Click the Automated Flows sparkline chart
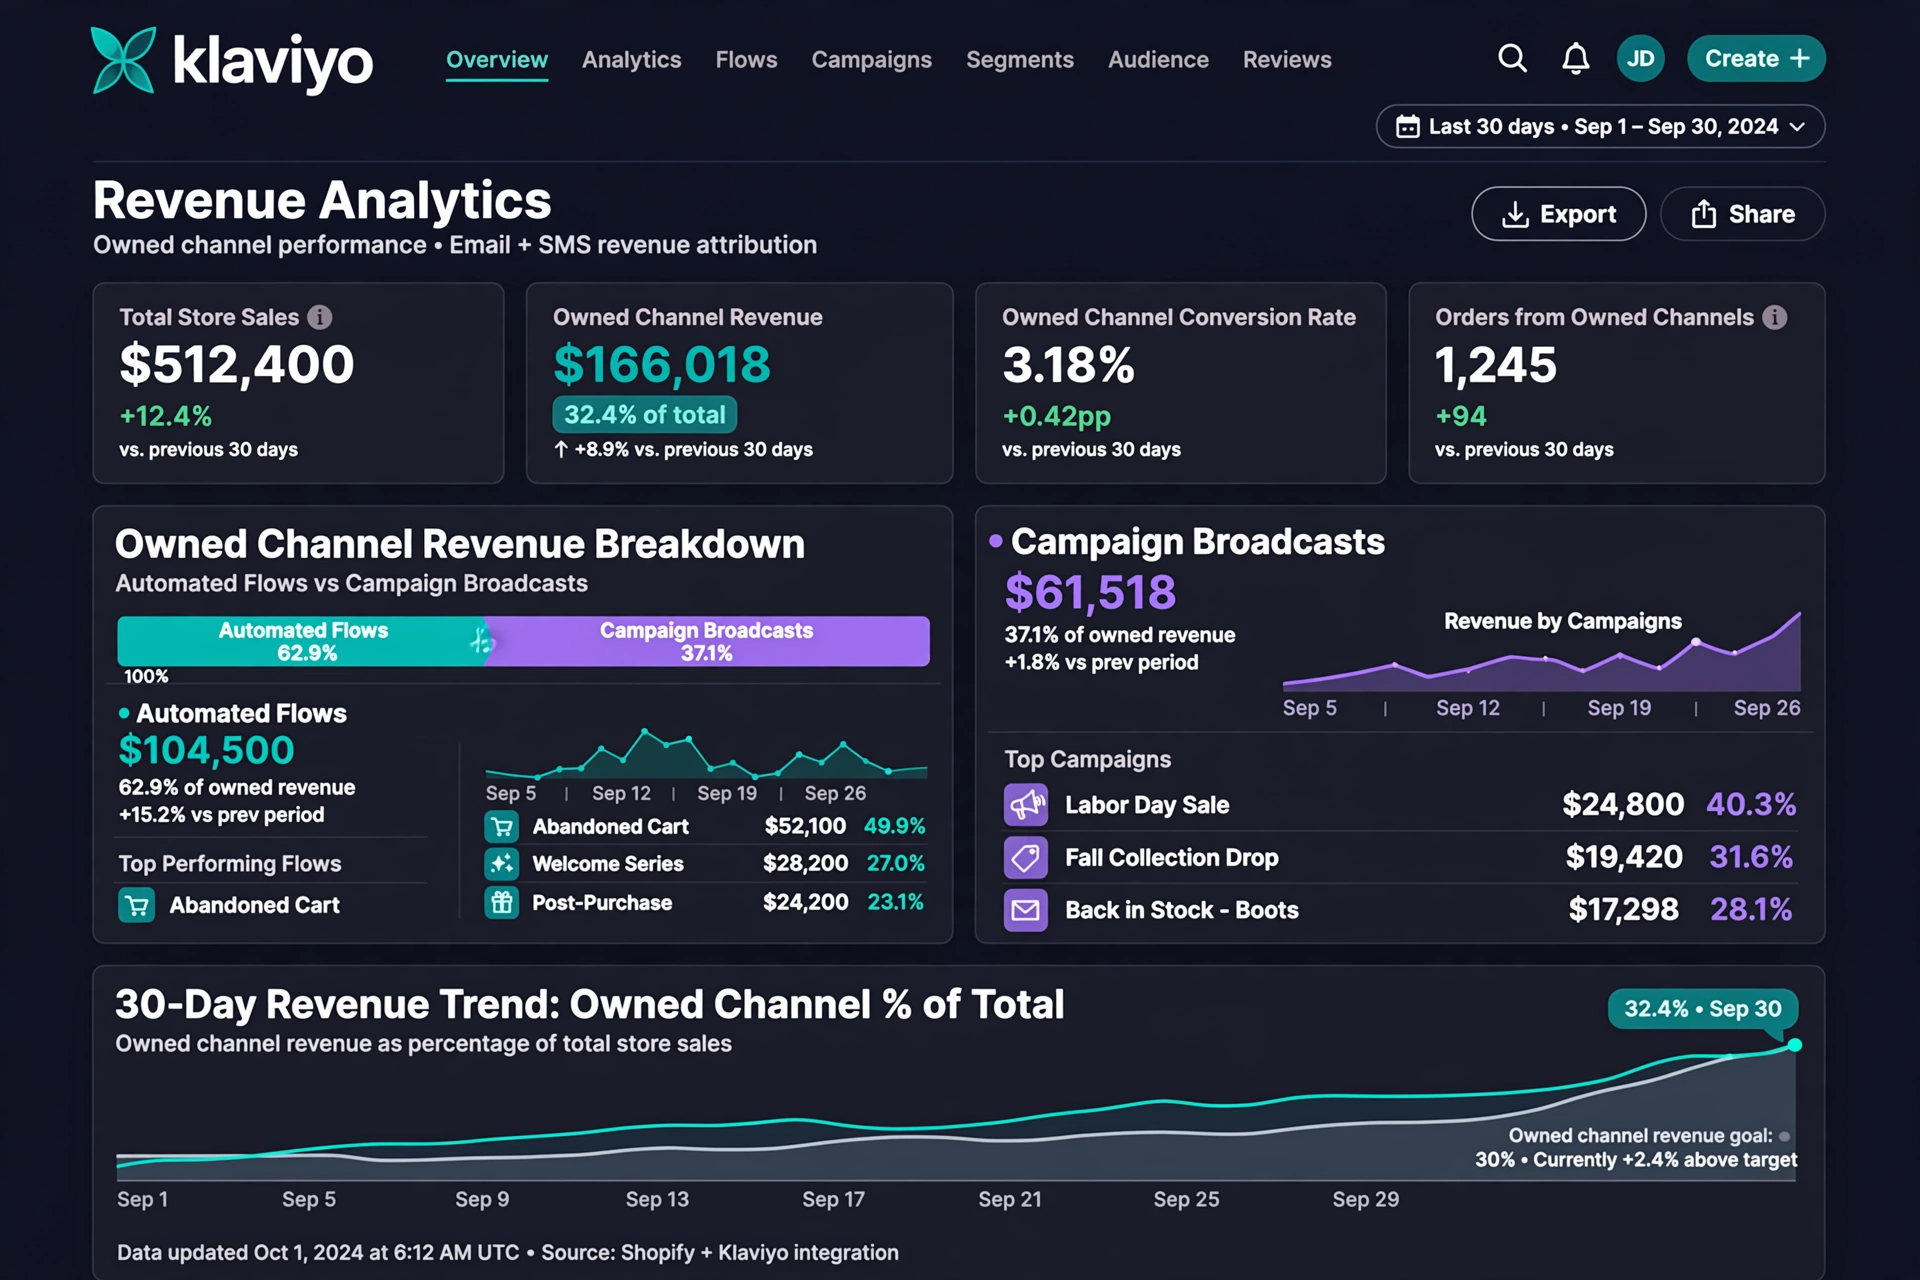 tap(706, 754)
